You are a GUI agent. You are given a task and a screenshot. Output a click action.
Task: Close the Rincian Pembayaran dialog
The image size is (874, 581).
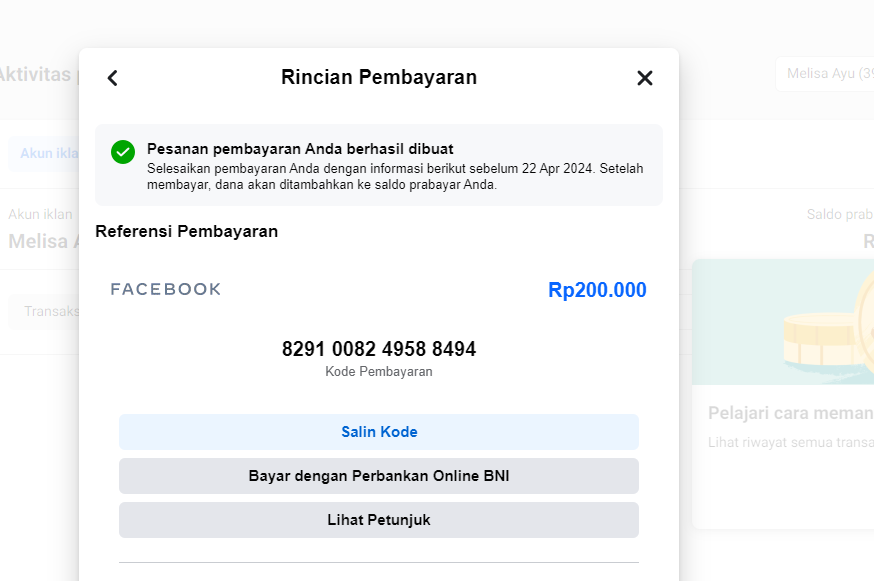[645, 78]
